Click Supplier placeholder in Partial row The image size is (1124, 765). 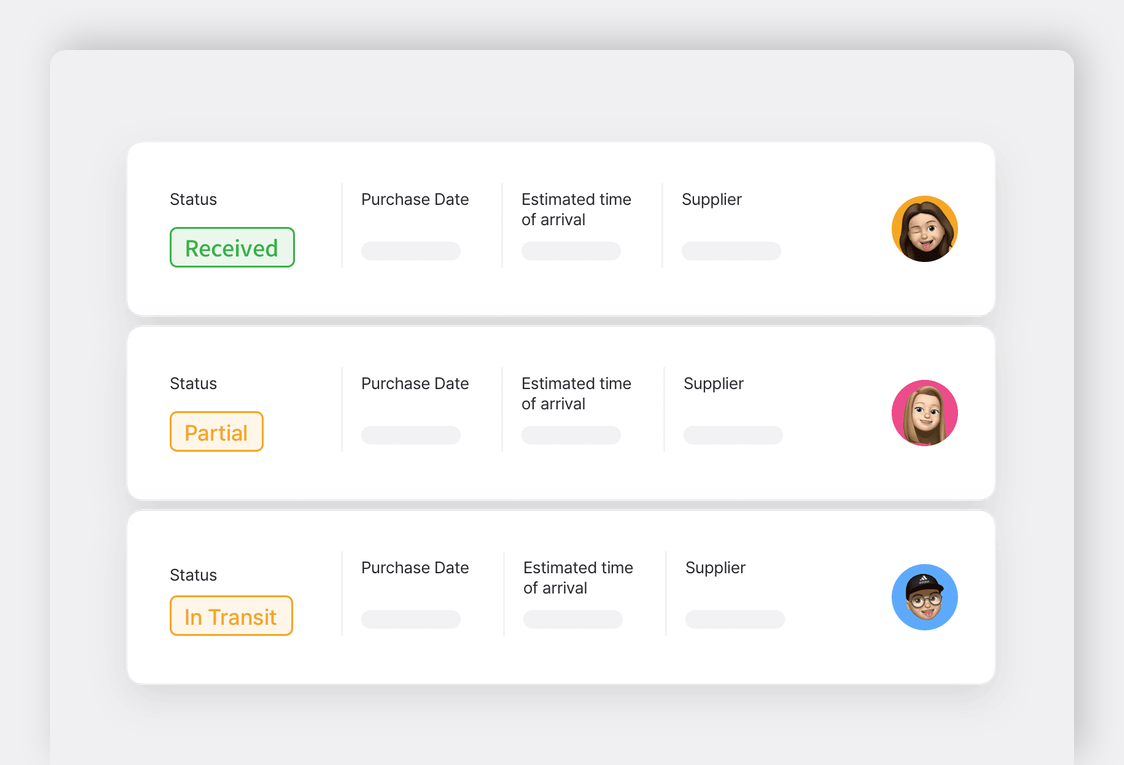(733, 435)
